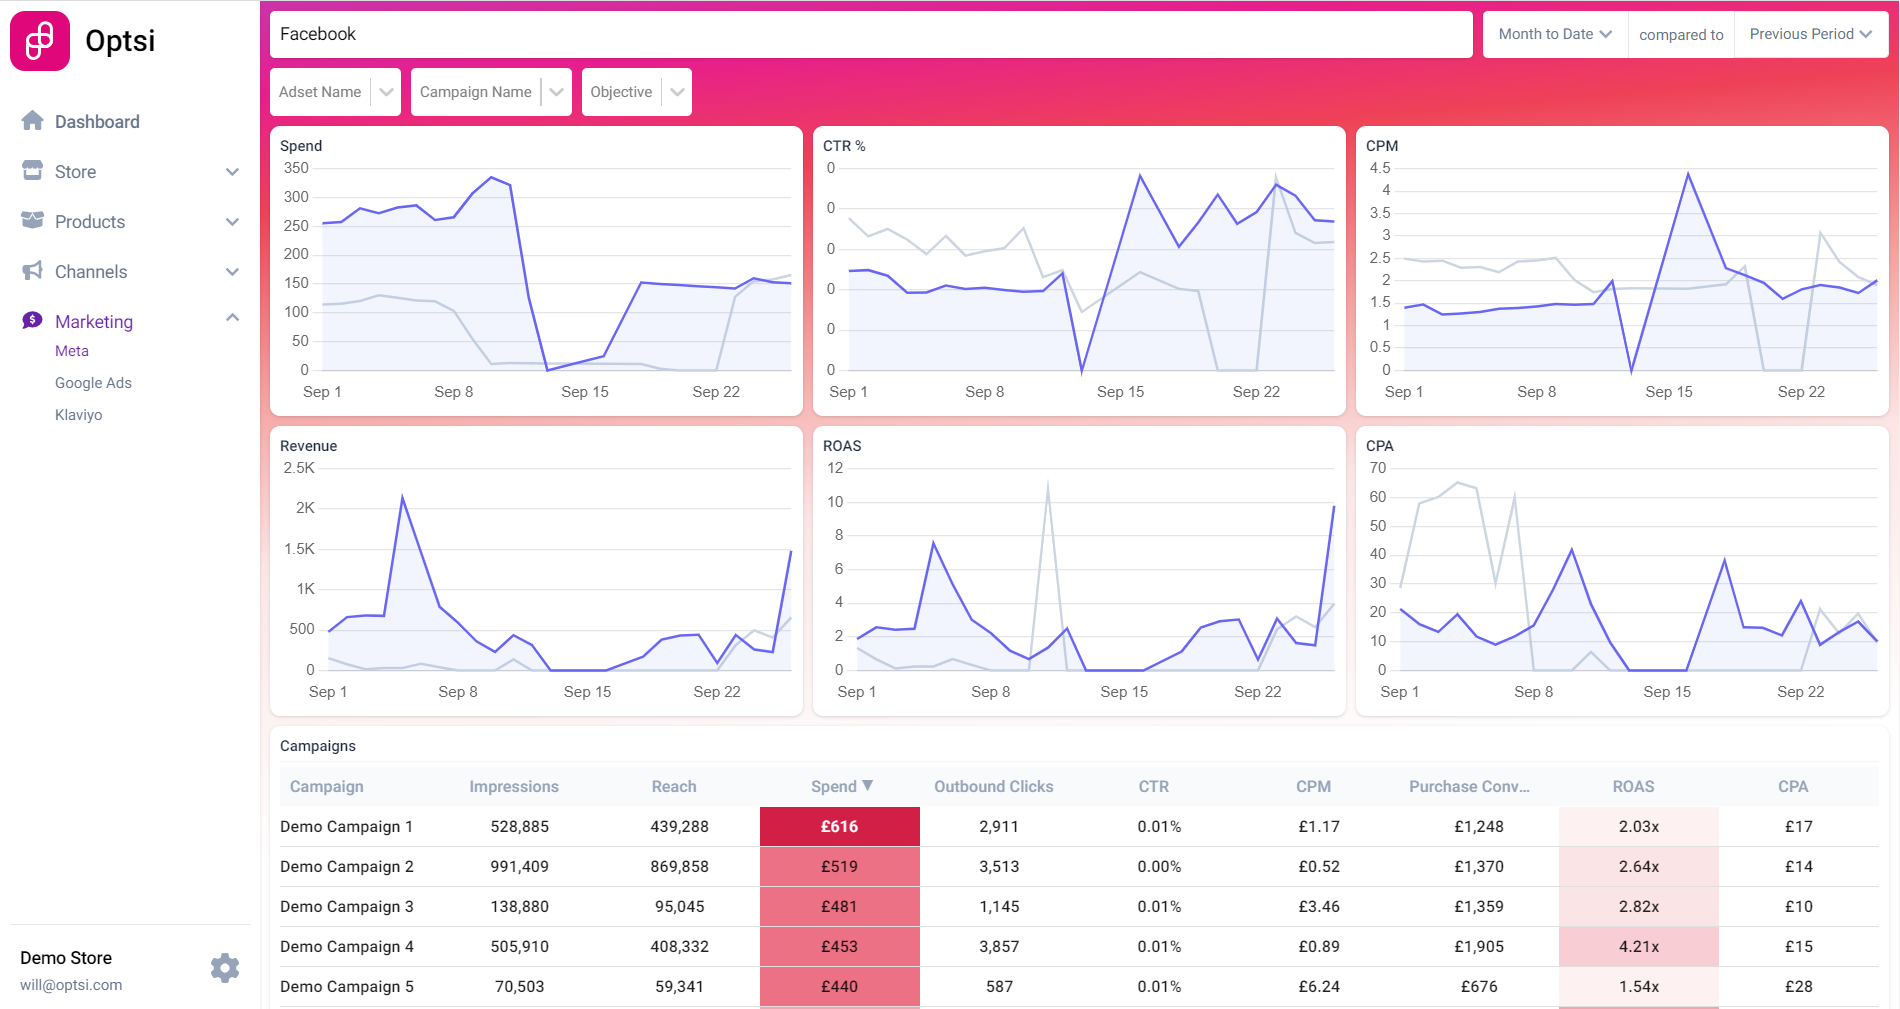Click the CPM chart
The image size is (1900, 1009).
pos(1622,271)
